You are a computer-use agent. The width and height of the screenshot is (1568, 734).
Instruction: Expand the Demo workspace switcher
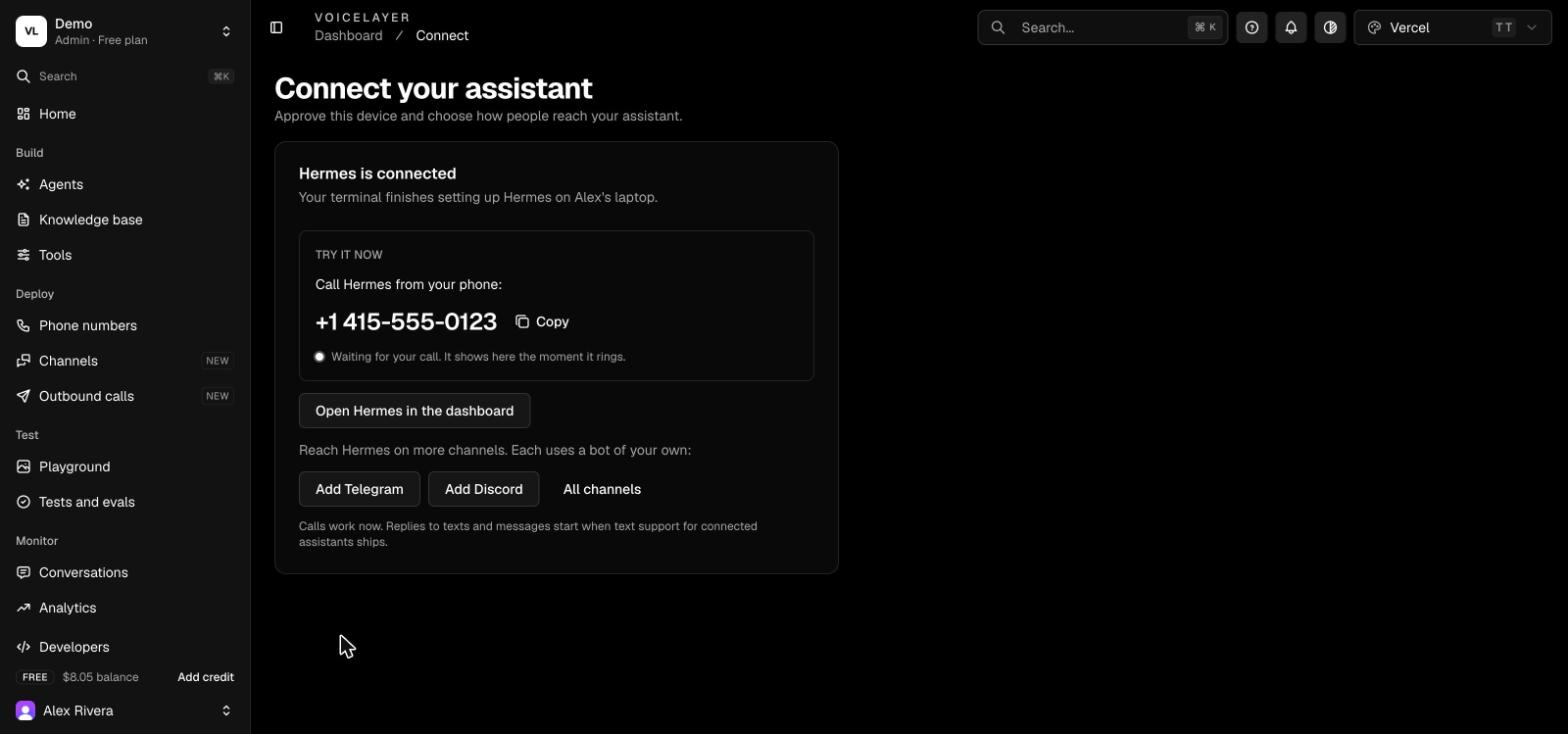tap(125, 31)
